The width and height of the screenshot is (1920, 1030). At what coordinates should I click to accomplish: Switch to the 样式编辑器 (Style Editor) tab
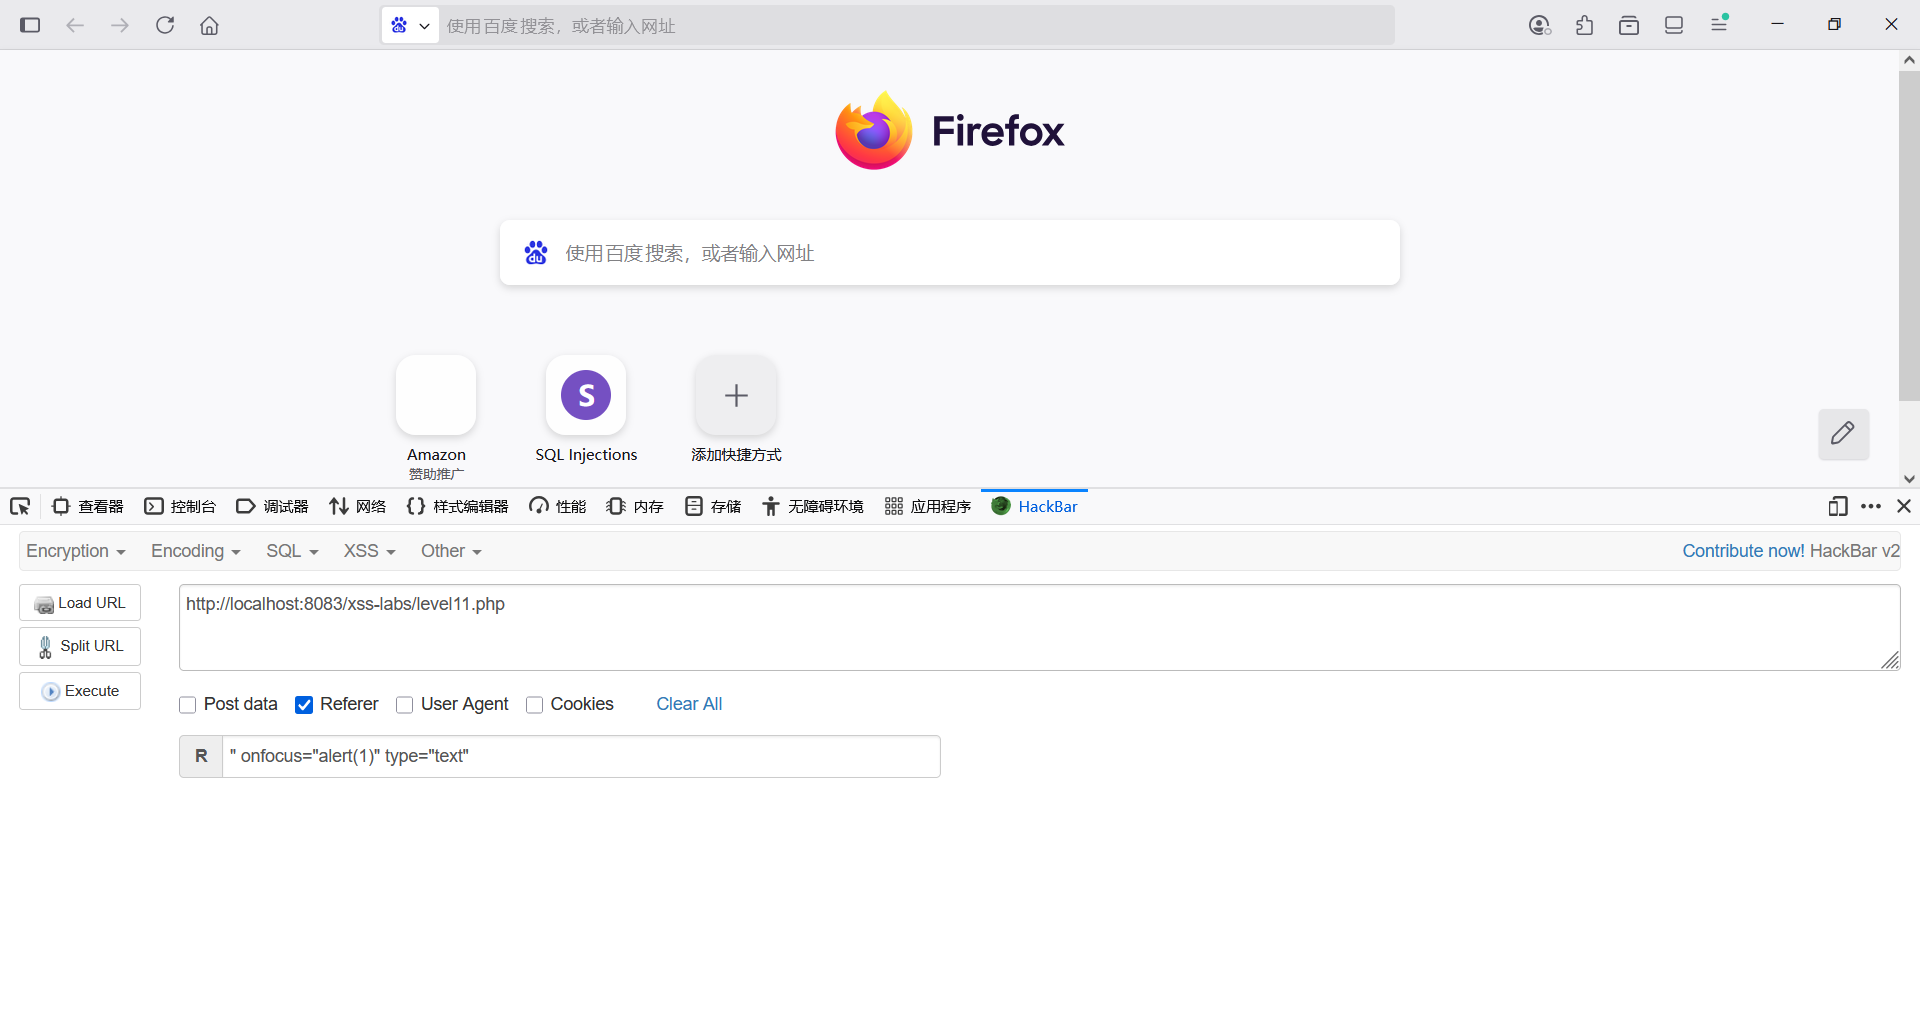[457, 507]
